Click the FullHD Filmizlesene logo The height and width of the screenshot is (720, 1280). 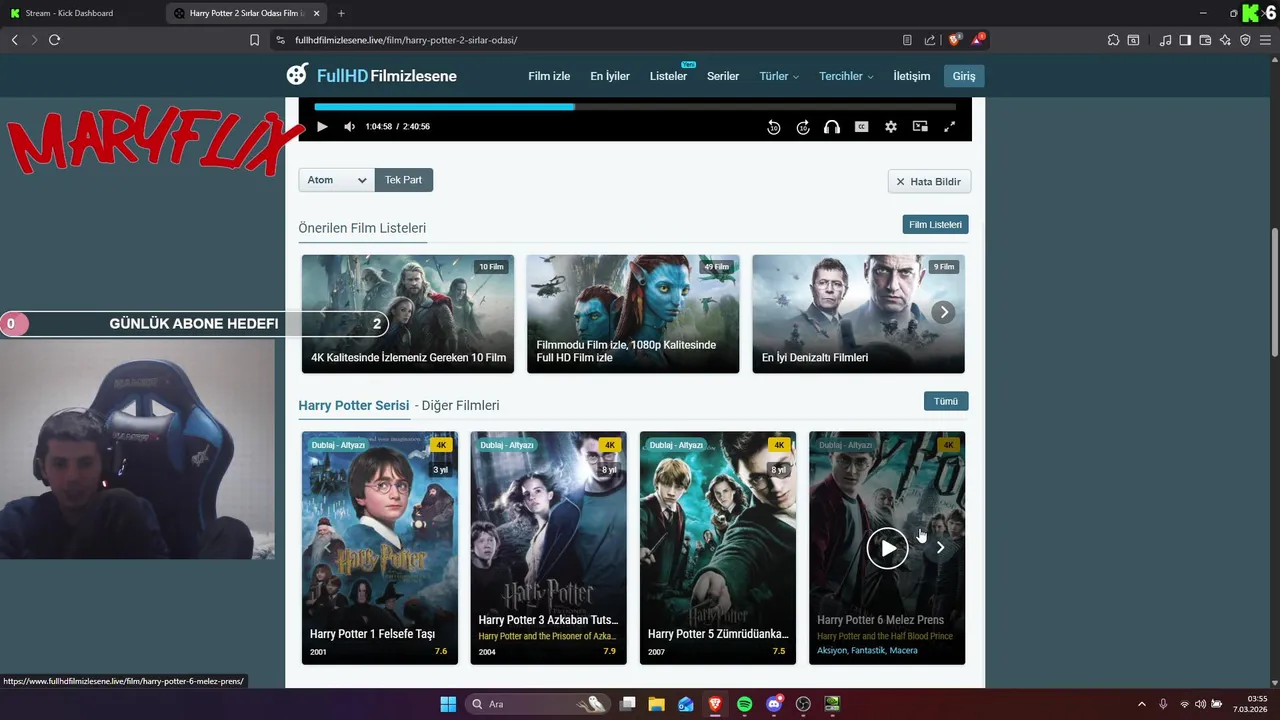coord(372,75)
